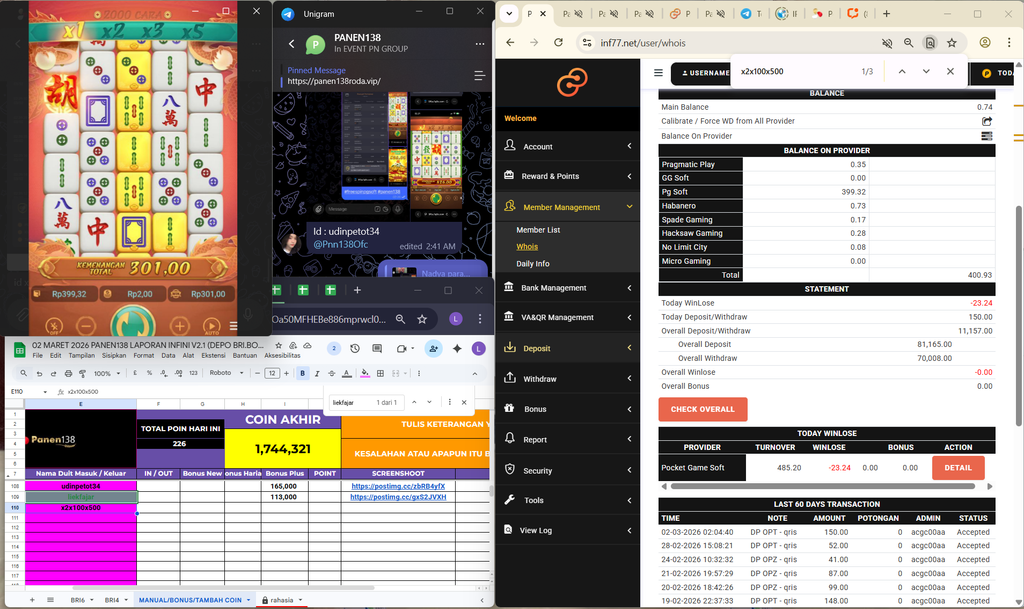This screenshot has width=1024, height=609.
Task: Toggle the inf77 sidebar hamburger
Action: 658,72
